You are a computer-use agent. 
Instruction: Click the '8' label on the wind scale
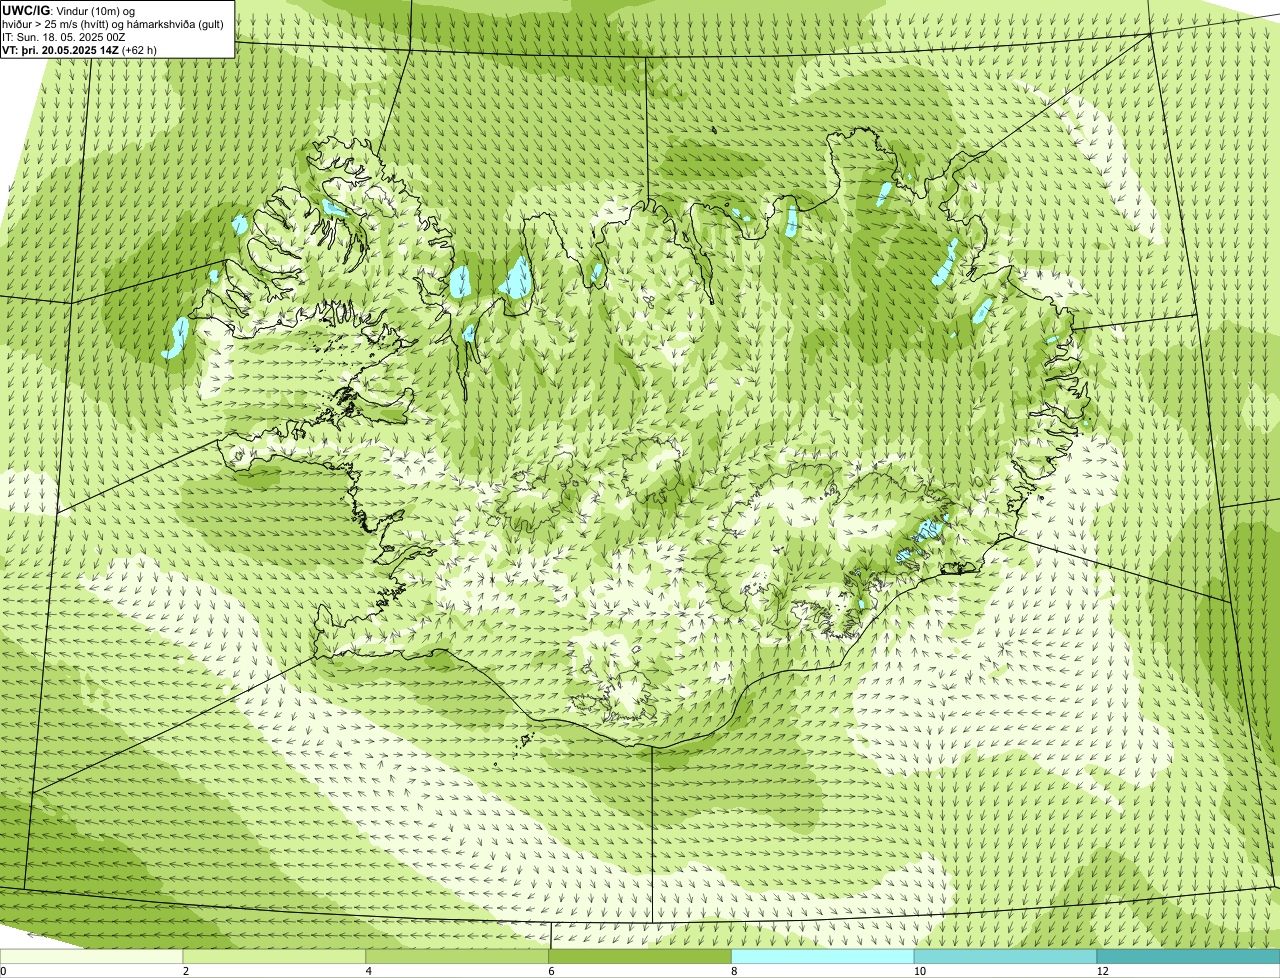pyautogui.click(x=734, y=971)
